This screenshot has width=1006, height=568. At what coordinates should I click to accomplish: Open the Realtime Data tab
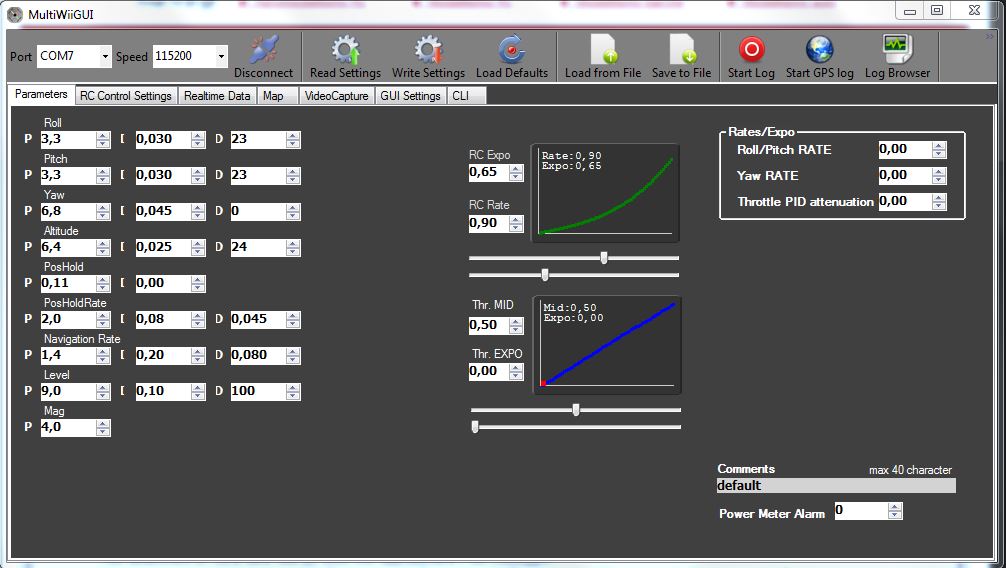217,96
